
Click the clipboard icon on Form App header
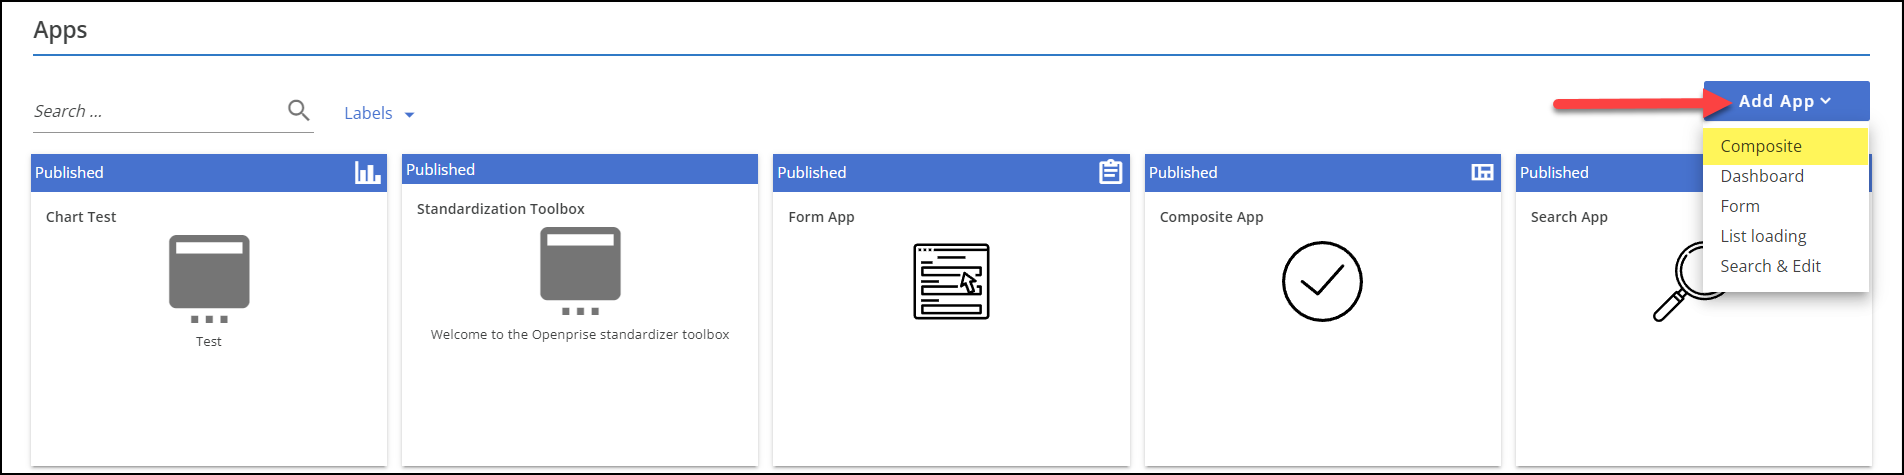[x=1110, y=173]
